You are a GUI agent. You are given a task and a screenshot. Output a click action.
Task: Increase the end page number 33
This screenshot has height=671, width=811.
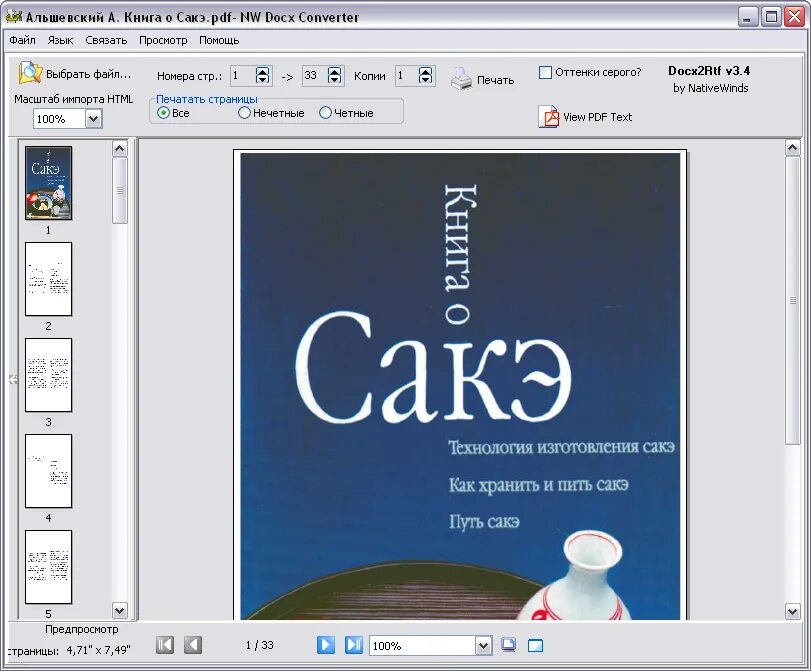pos(335,72)
